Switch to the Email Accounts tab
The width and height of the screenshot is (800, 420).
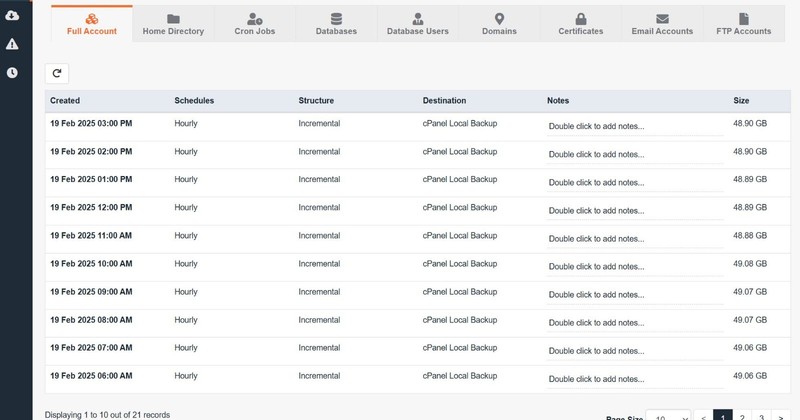(x=662, y=24)
